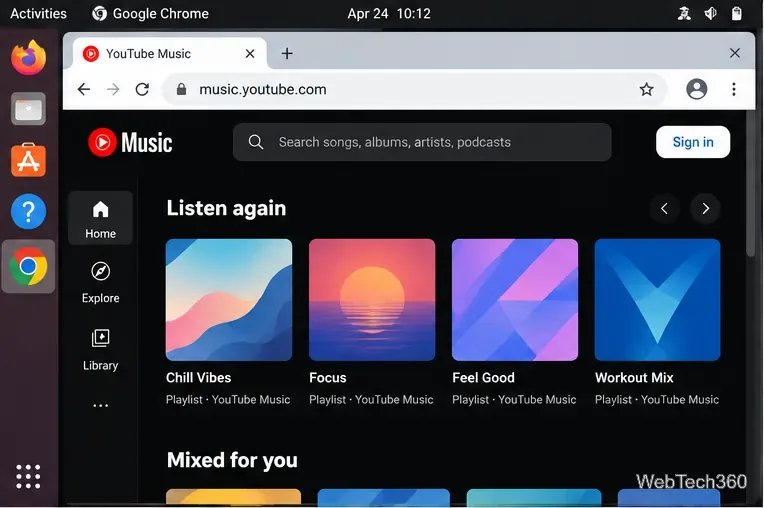Open the clock showing Apr 24 10:12
Viewport: 764px width, 508px height.
coord(389,13)
